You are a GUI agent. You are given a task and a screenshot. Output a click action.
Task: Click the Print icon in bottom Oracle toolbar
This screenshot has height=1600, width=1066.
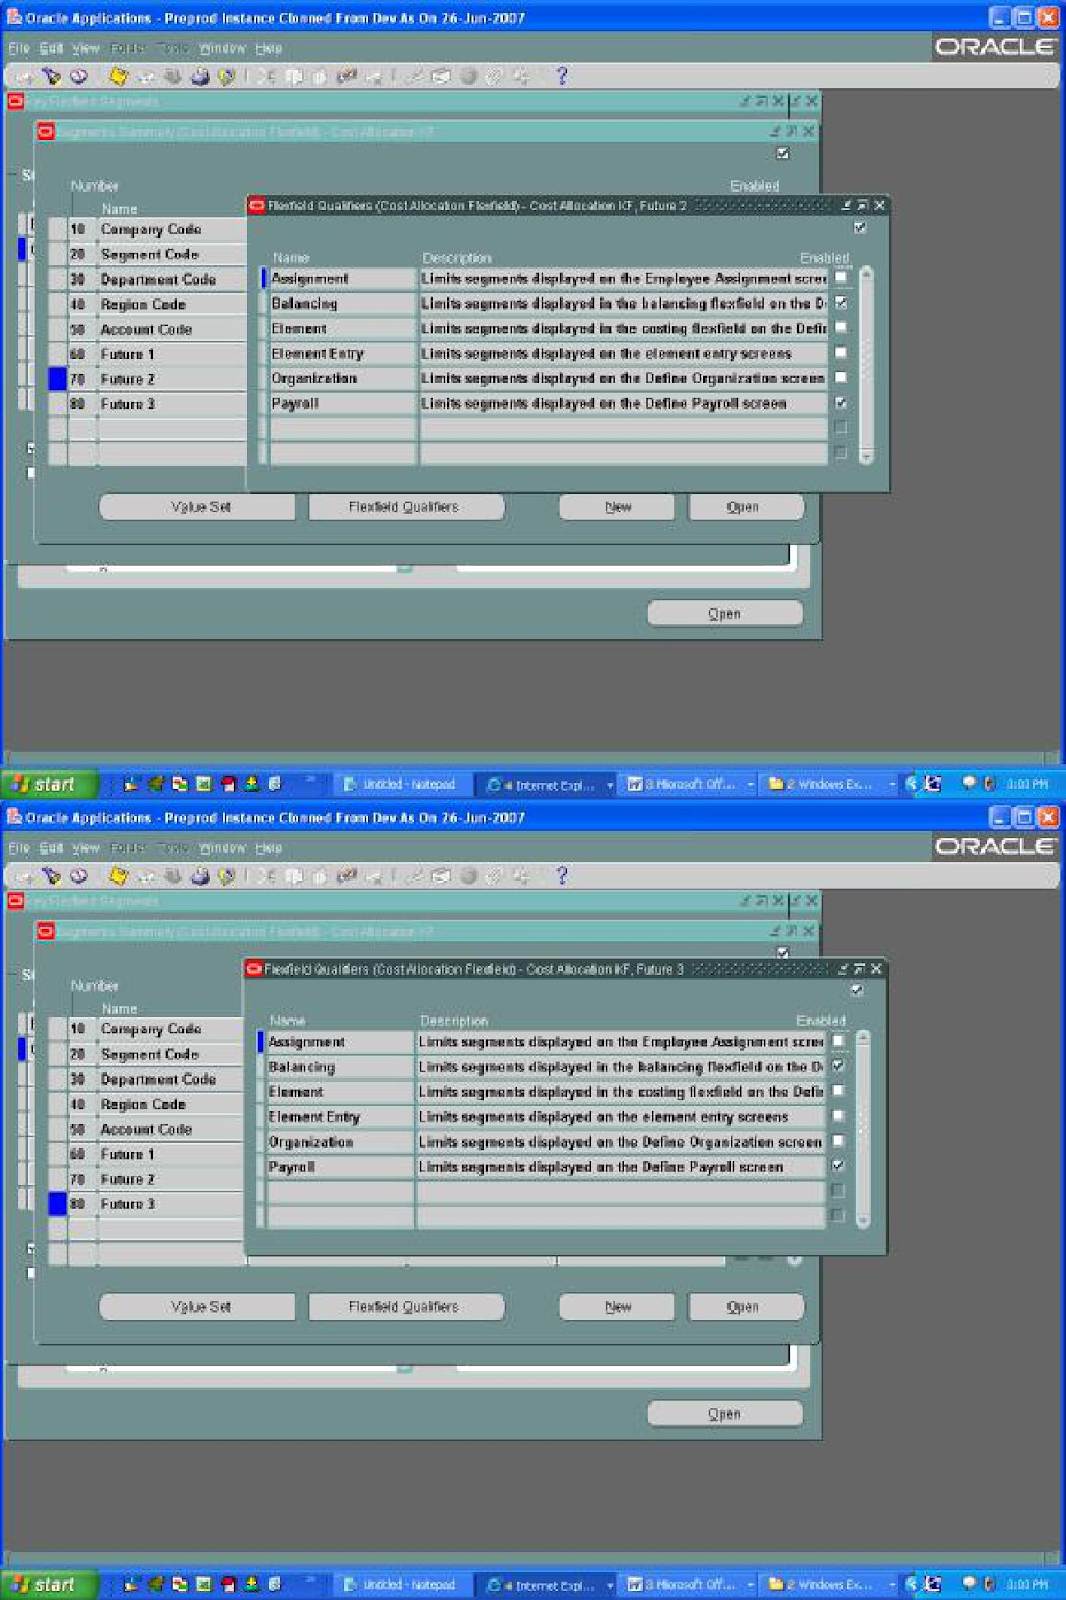[x=200, y=876]
